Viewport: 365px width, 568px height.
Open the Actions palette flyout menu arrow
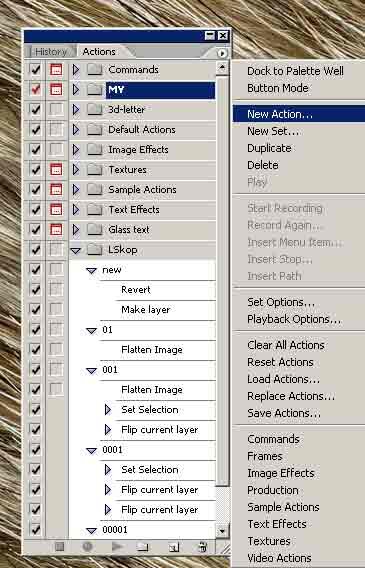pos(222,54)
